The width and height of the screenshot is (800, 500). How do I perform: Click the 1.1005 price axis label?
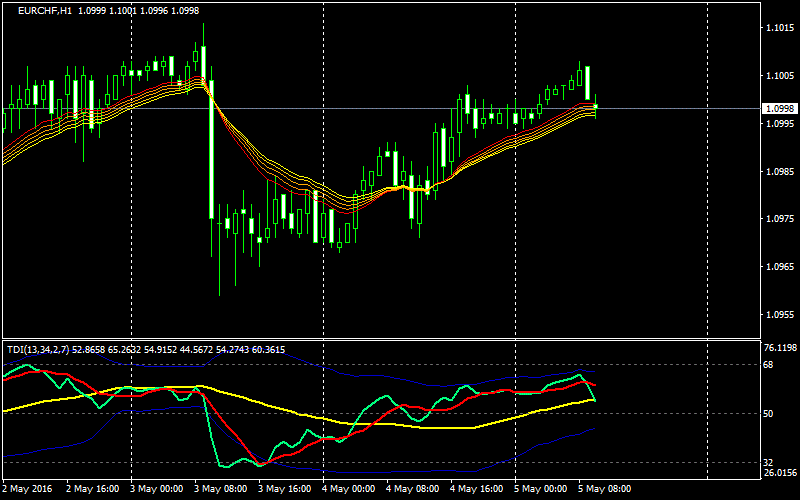780,76
